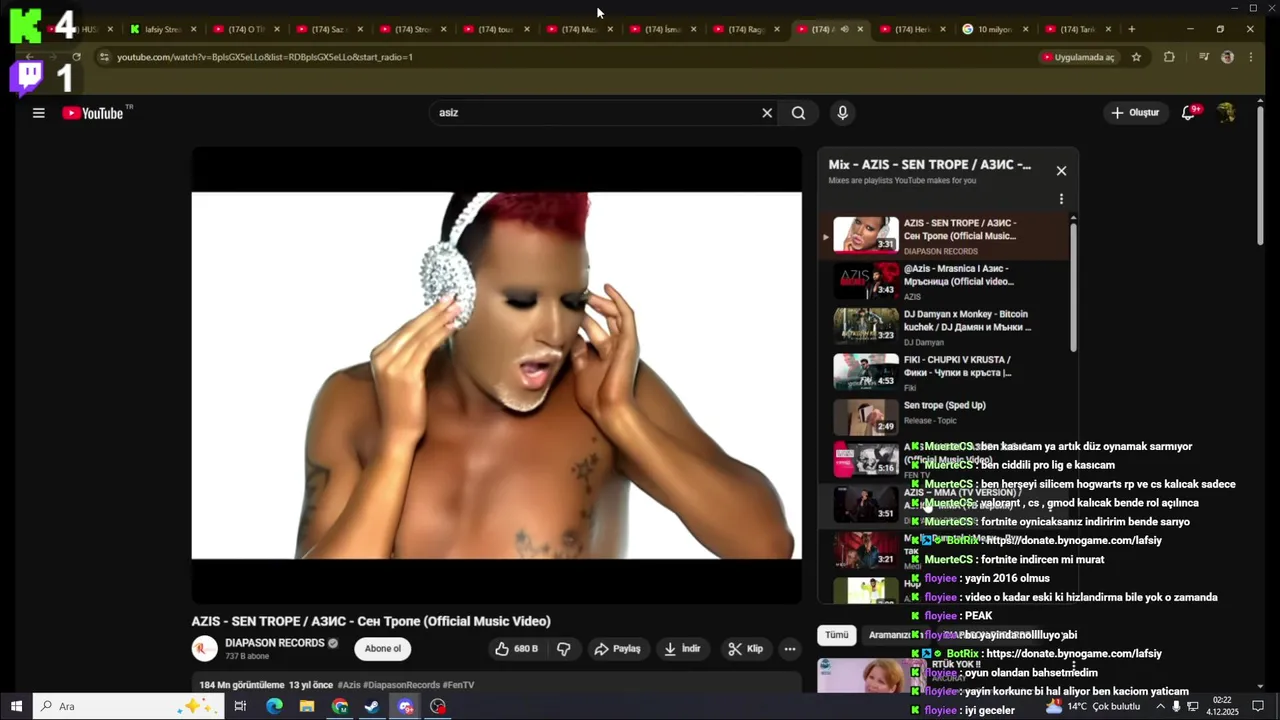Open Chrome three-dot menu
The width and height of the screenshot is (1280, 720).
[x=1251, y=57]
